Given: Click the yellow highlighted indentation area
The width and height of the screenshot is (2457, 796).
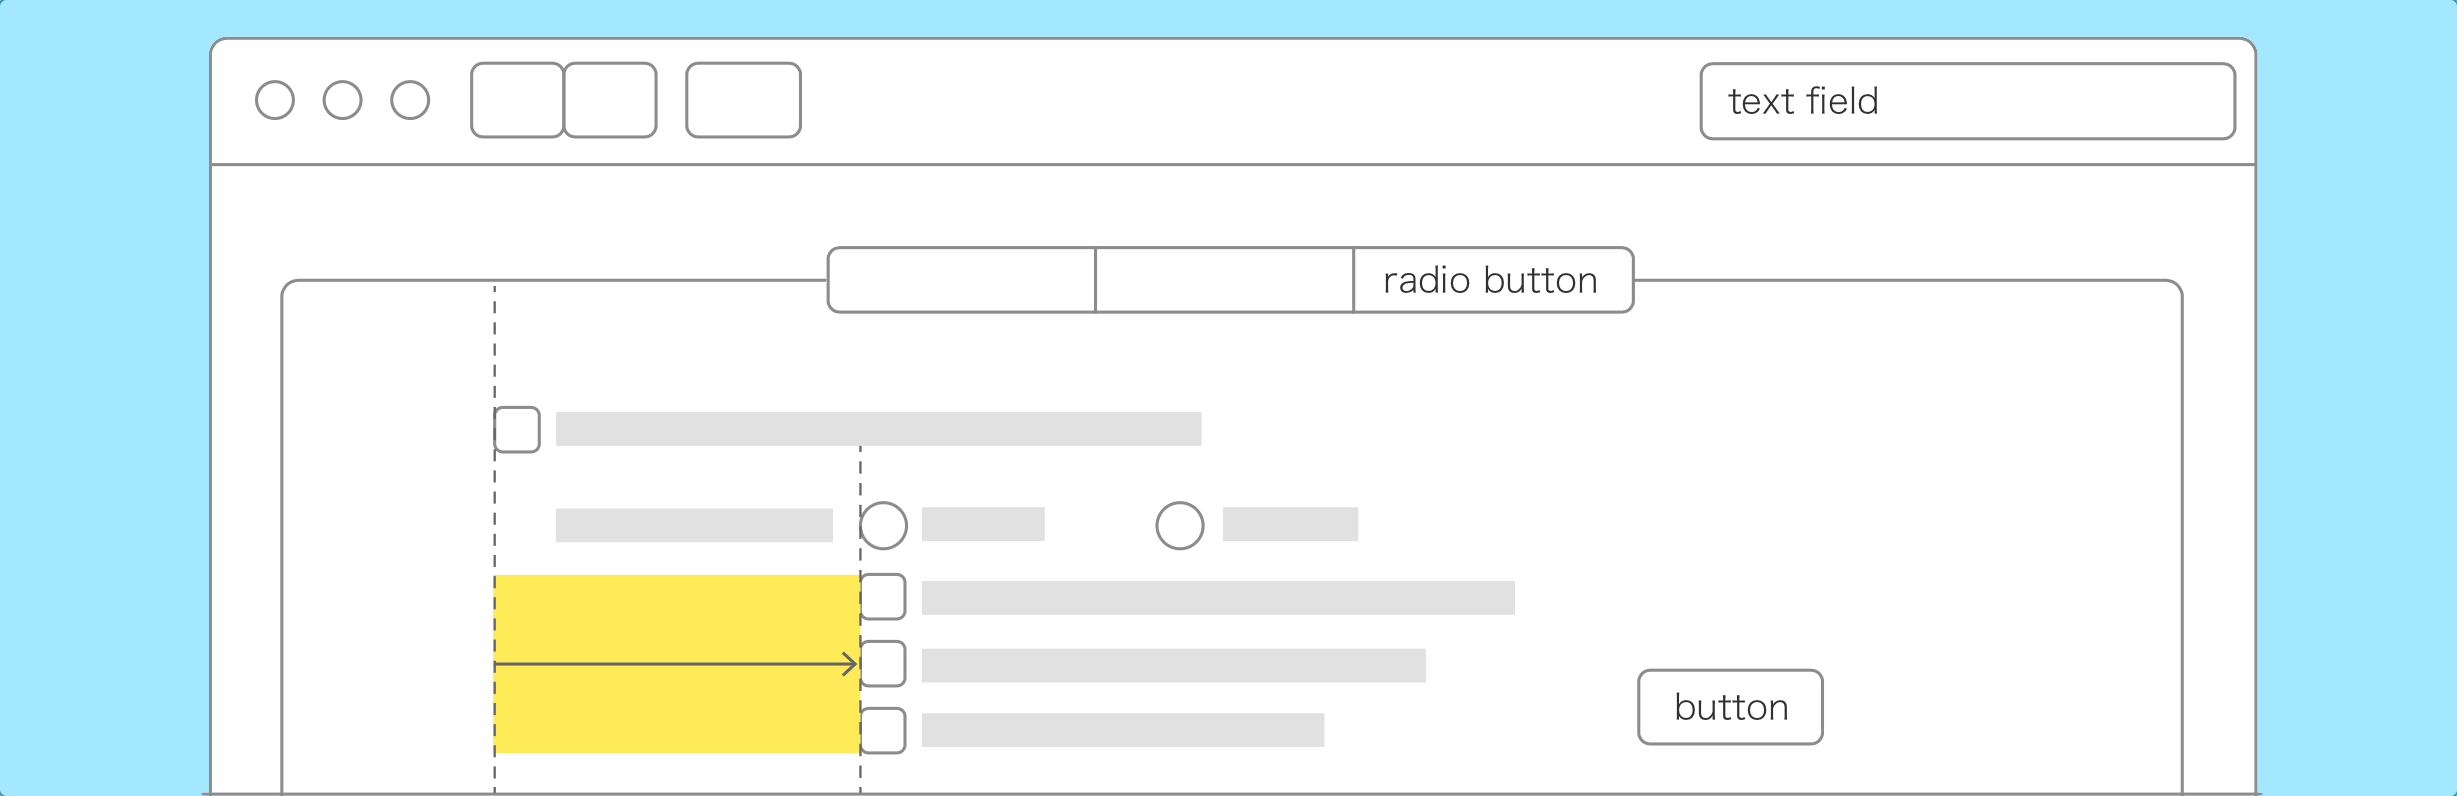Looking at the screenshot, I should coord(677,620).
